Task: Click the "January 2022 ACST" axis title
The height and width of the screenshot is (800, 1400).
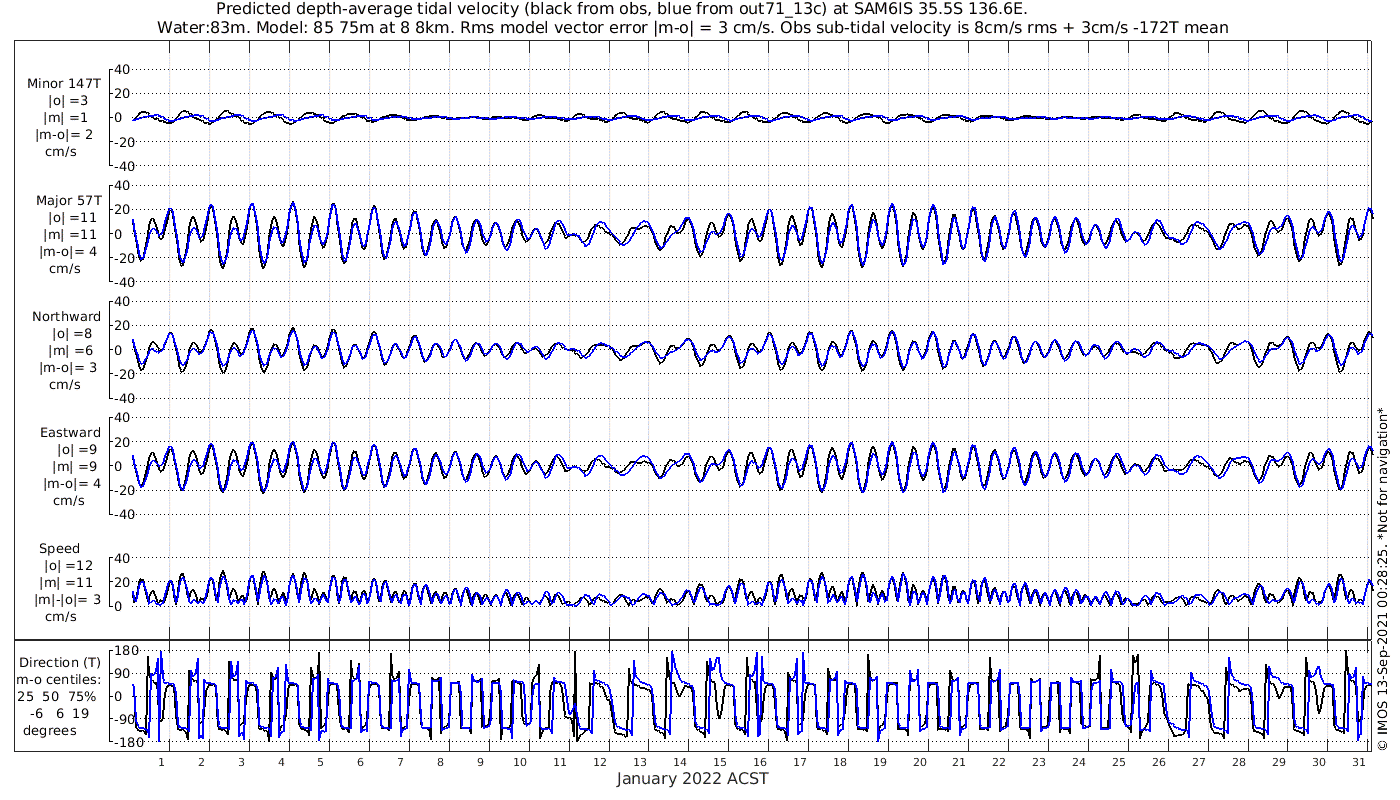Action: pyautogui.click(x=692, y=779)
